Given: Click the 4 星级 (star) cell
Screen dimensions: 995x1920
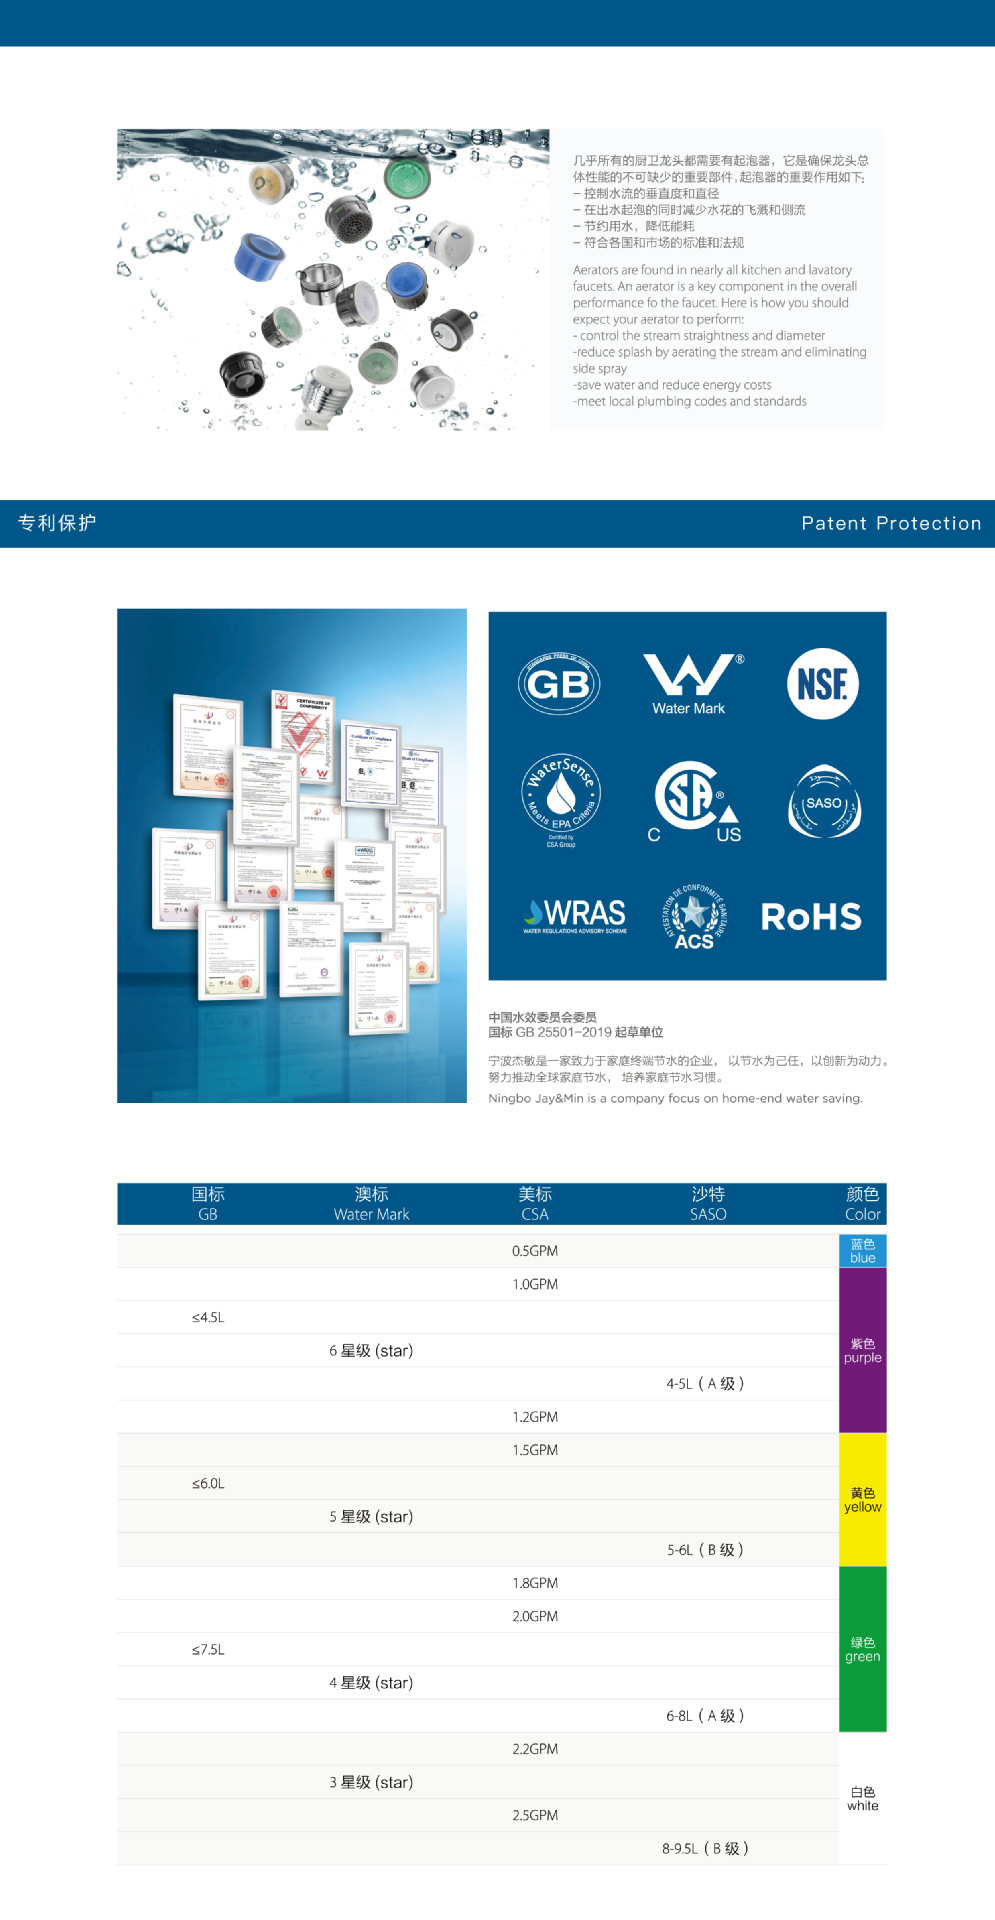Looking at the screenshot, I should point(371,1683).
